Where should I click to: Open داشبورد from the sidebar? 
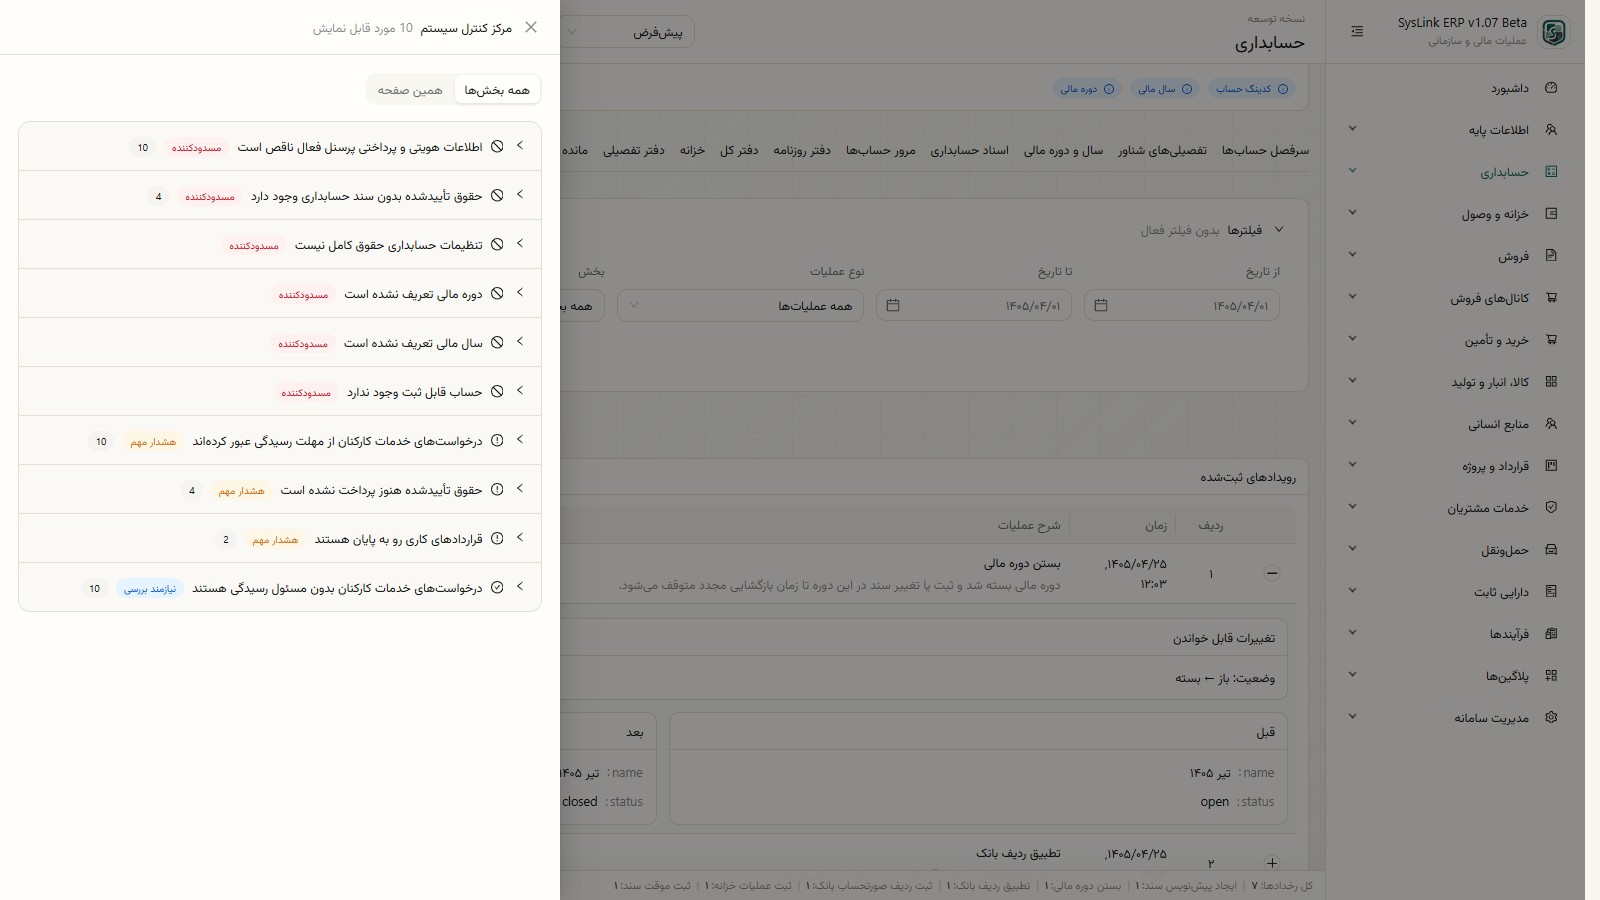coord(1510,88)
